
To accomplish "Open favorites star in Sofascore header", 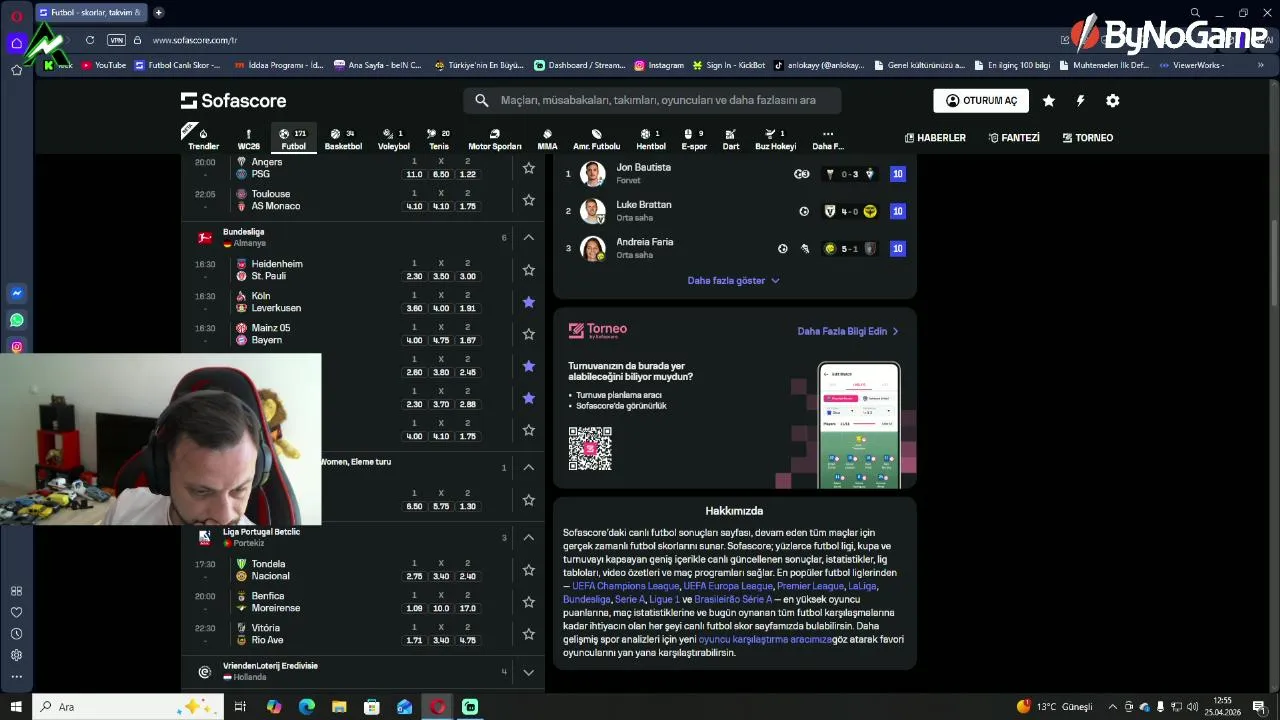I will (1048, 101).
